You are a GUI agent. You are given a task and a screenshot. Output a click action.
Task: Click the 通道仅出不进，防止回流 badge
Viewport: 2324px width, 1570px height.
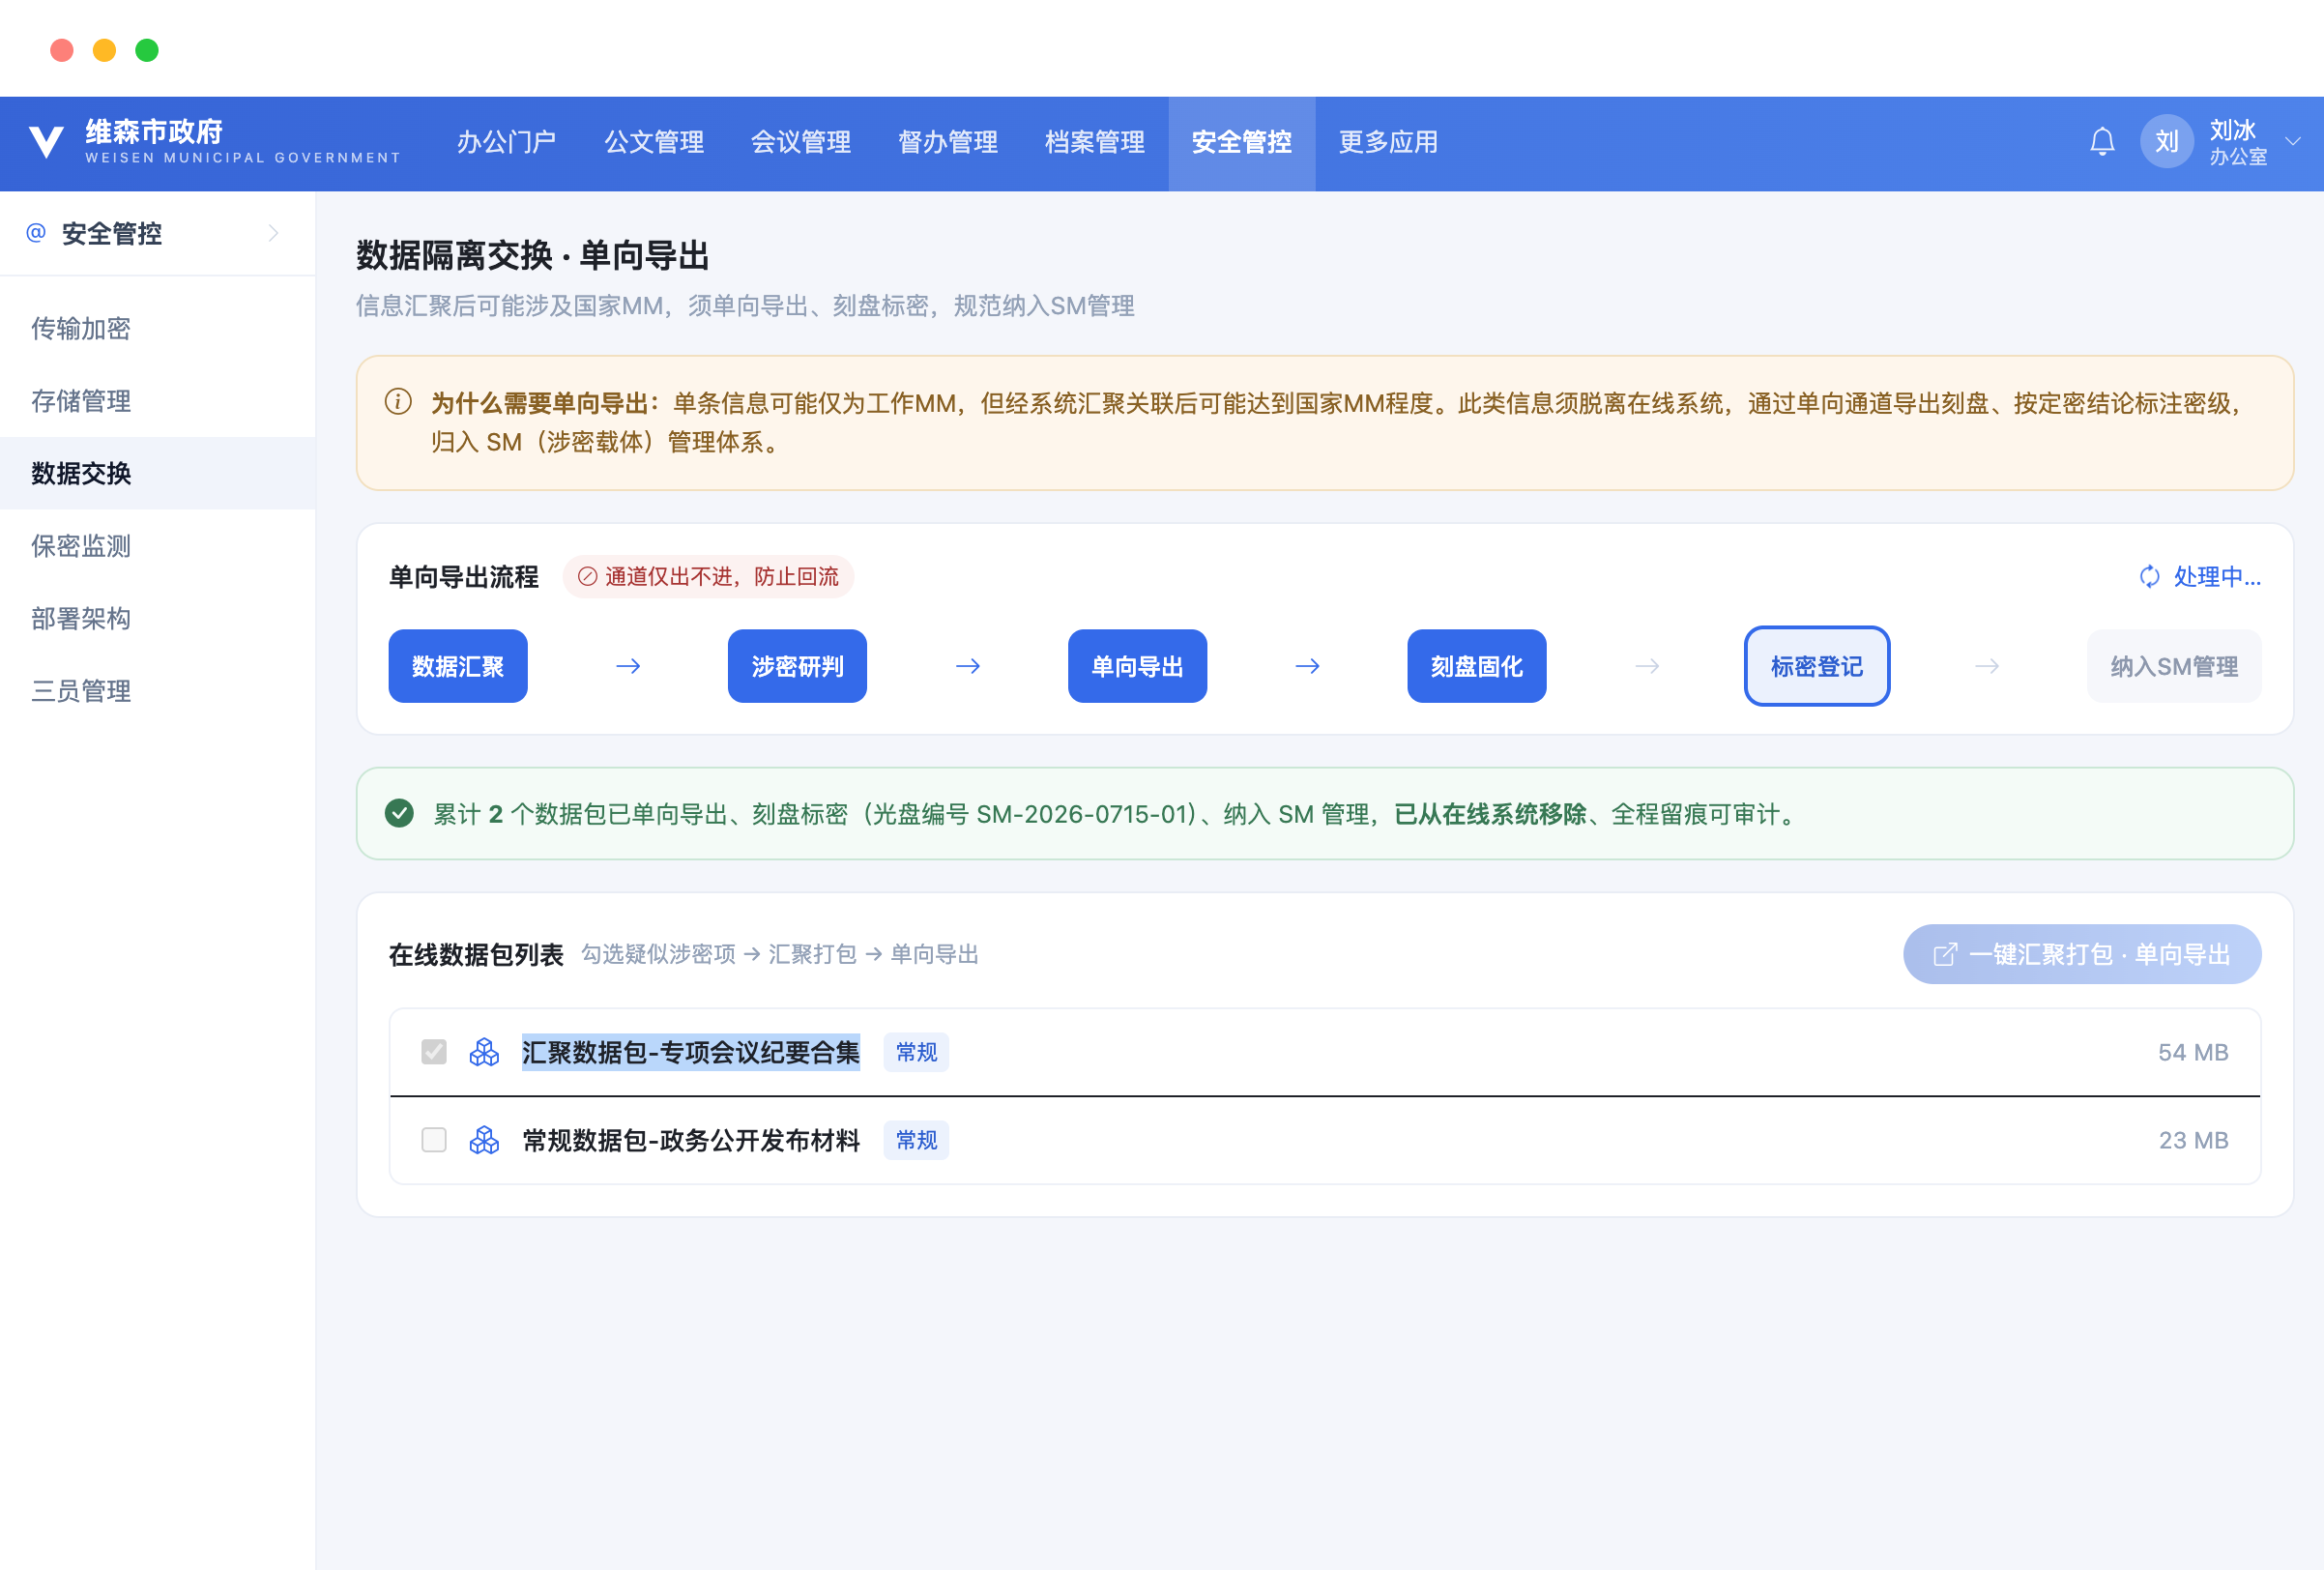pos(708,576)
